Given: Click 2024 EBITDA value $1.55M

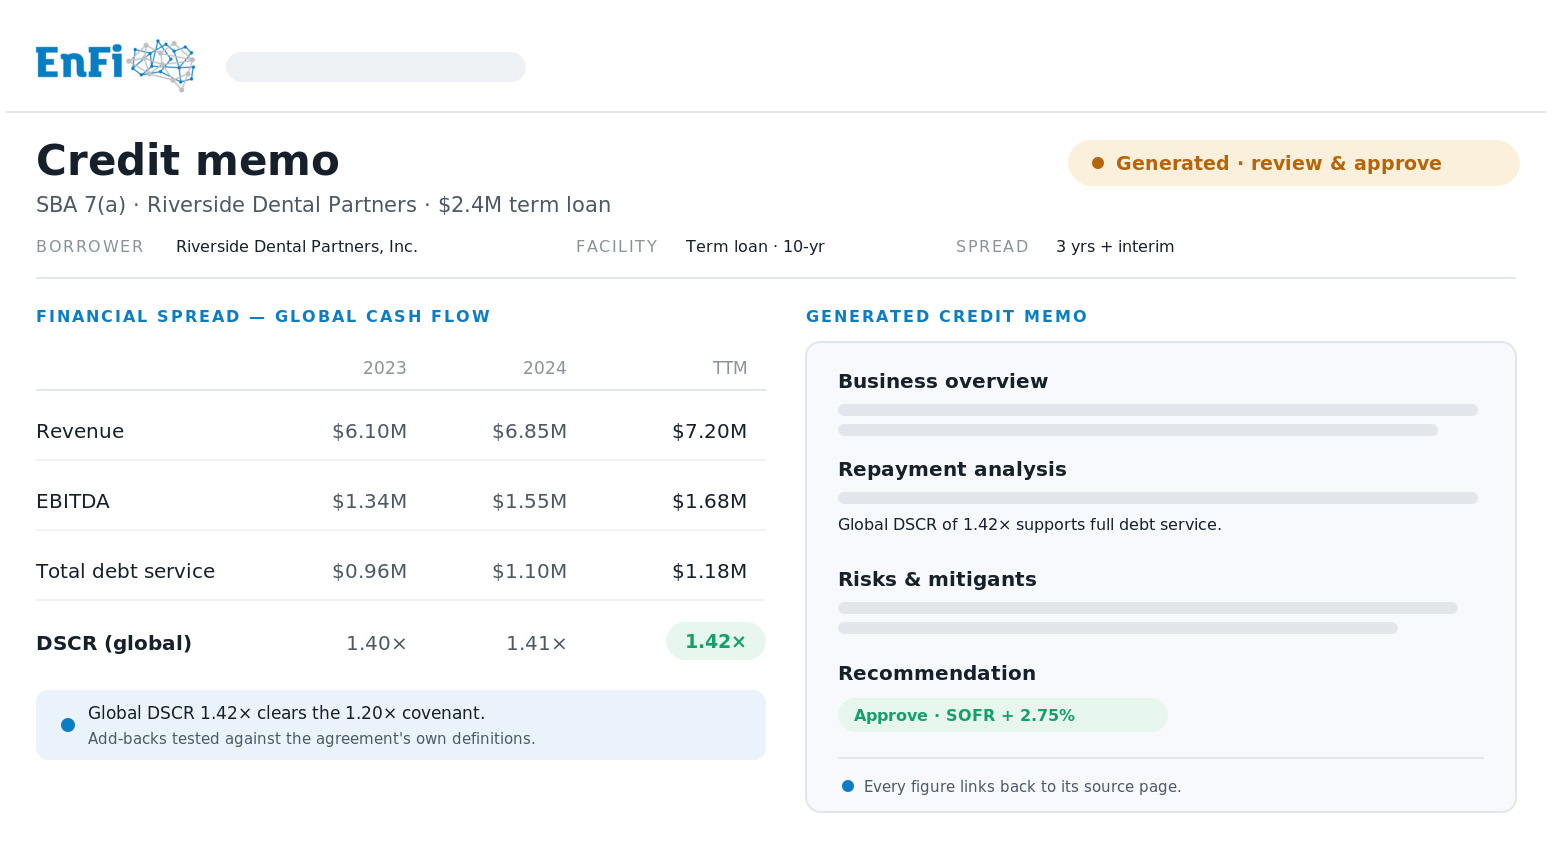Looking at the screenshot, I should [529, 501].
